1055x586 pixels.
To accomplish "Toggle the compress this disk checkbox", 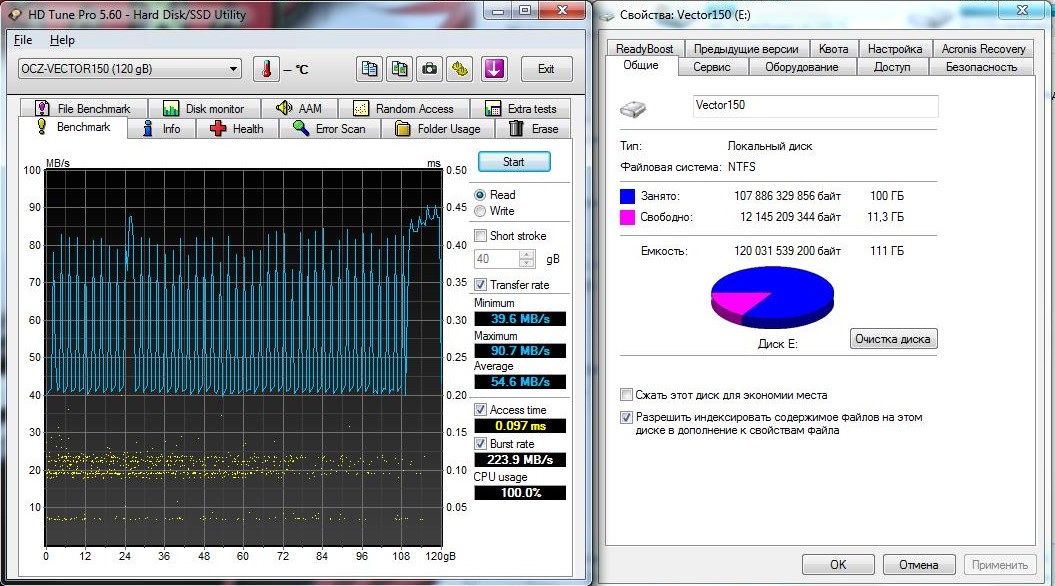I will [627, 395].
